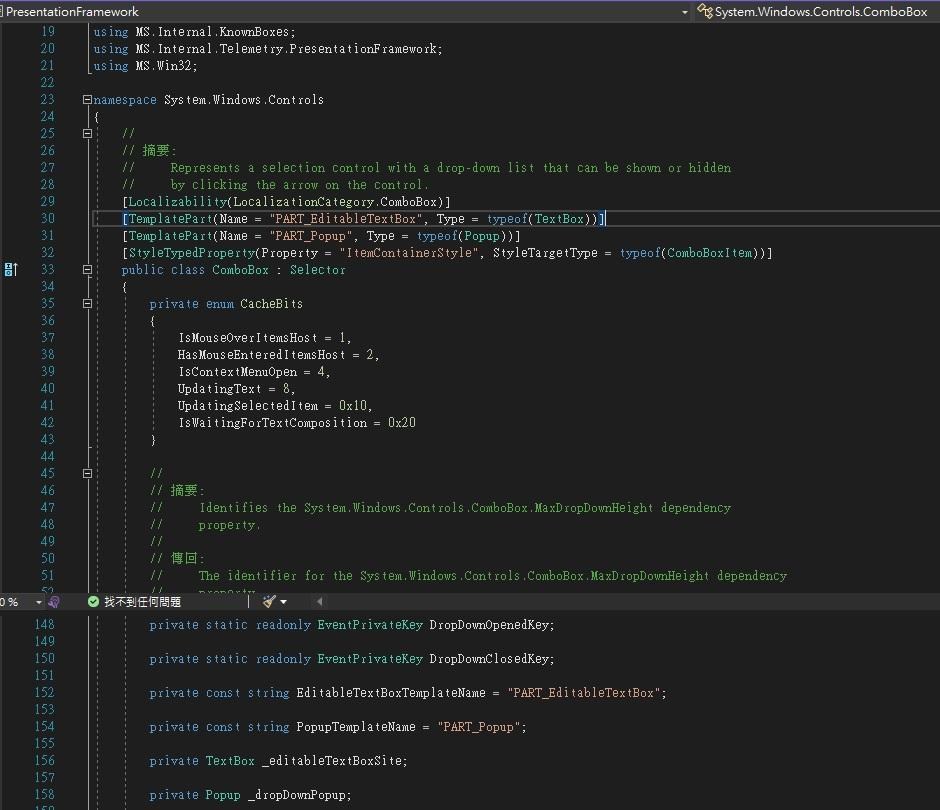This screenshot has height=810, width=940.
Task: Collapse the CacheBits enum region
Action: click(87, 304)
